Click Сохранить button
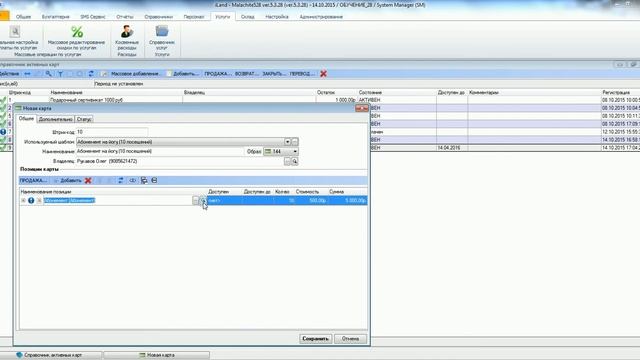This screenshot has height=360, width=640. tap(316, 339)
